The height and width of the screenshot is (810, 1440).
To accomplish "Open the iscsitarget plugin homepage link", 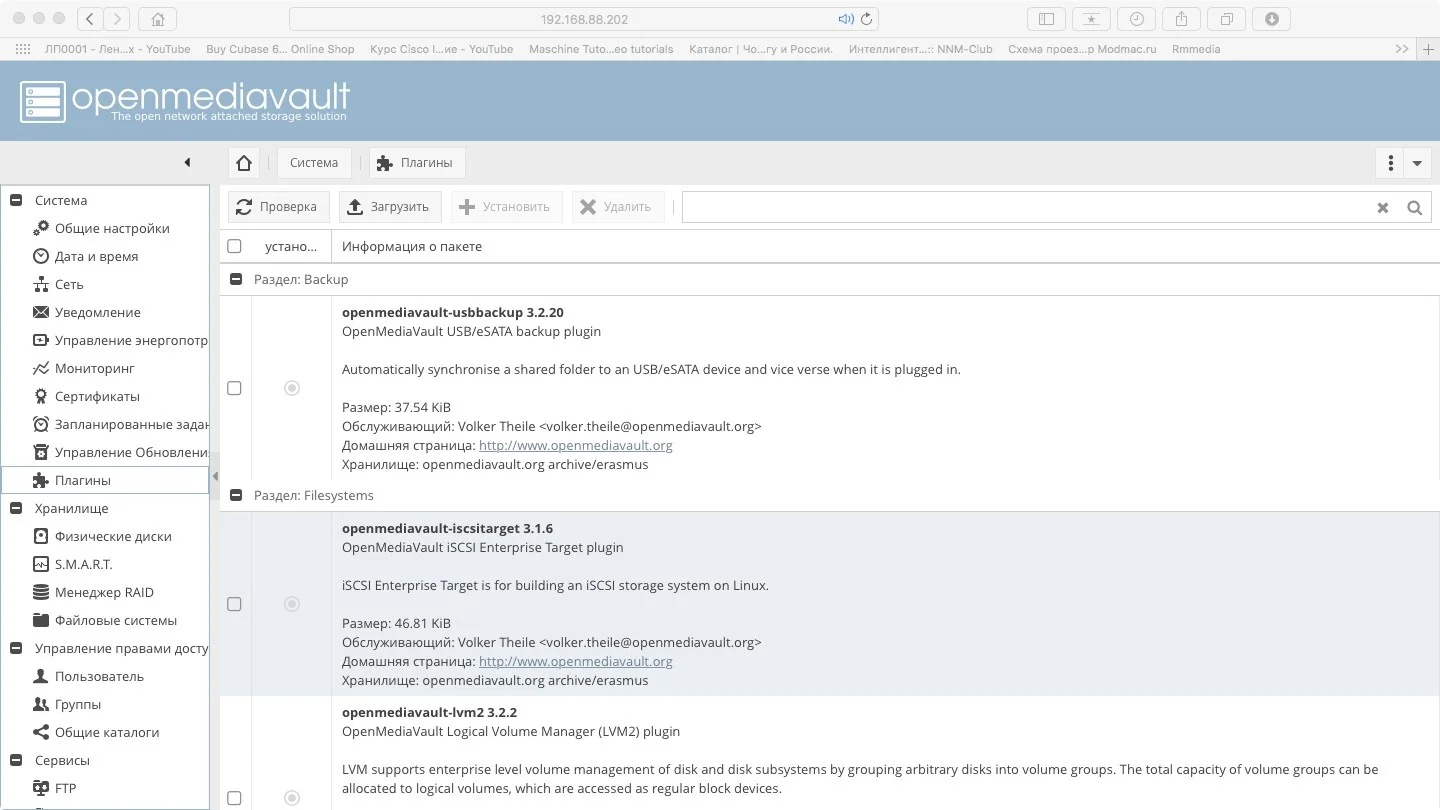I will (576, 661).
